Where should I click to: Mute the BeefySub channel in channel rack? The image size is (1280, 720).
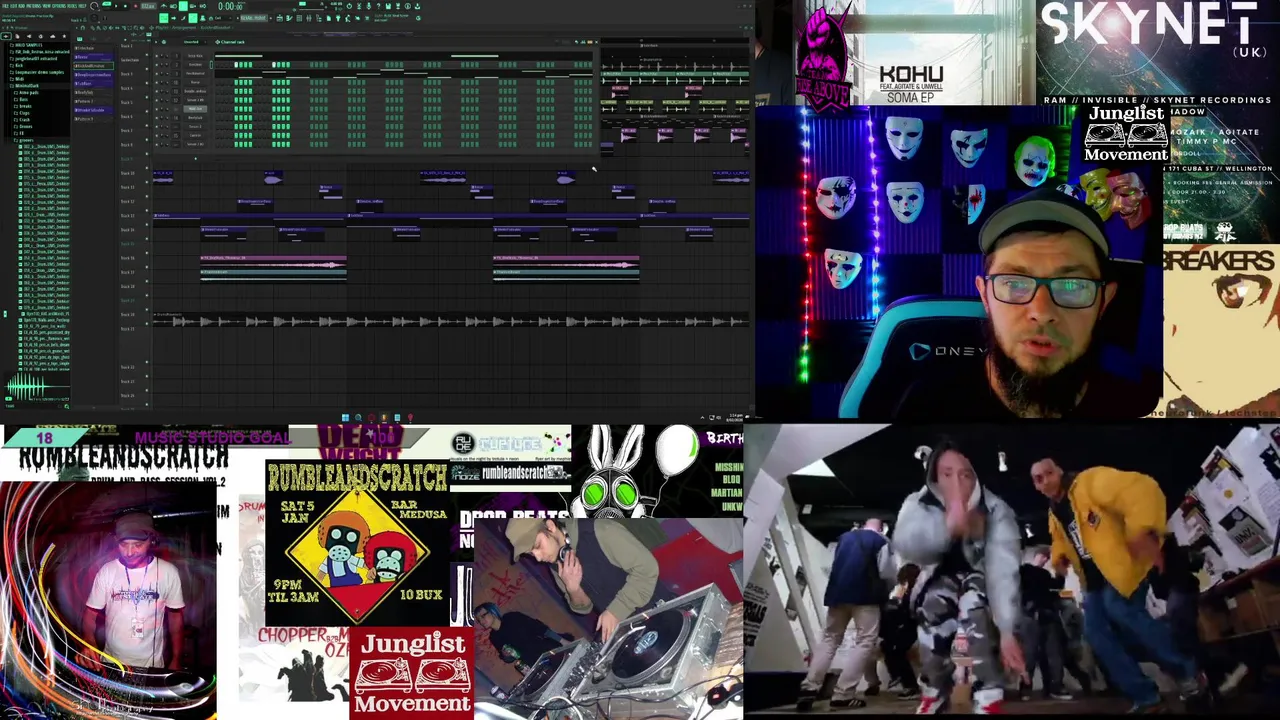pos(157,118)
